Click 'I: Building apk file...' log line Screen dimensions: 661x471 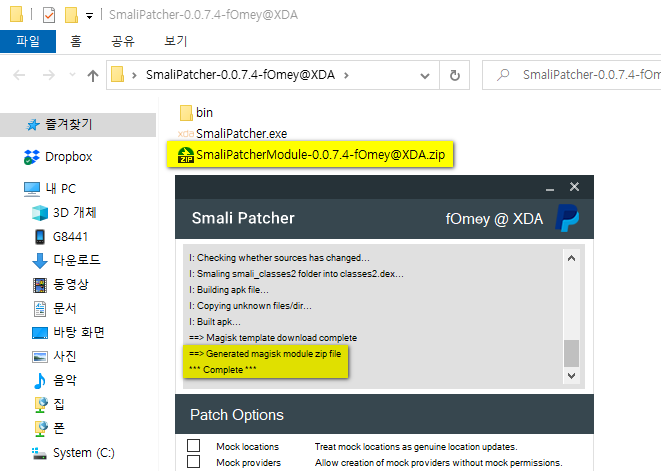tap(228, 290)
